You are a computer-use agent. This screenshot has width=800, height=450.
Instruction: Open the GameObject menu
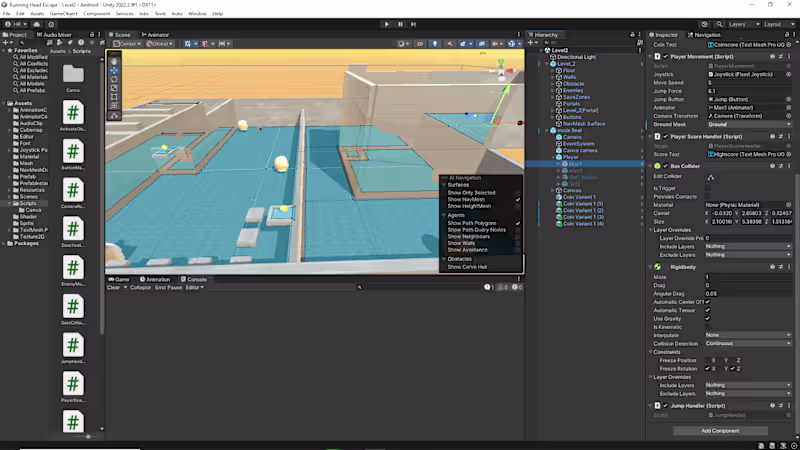62,14
